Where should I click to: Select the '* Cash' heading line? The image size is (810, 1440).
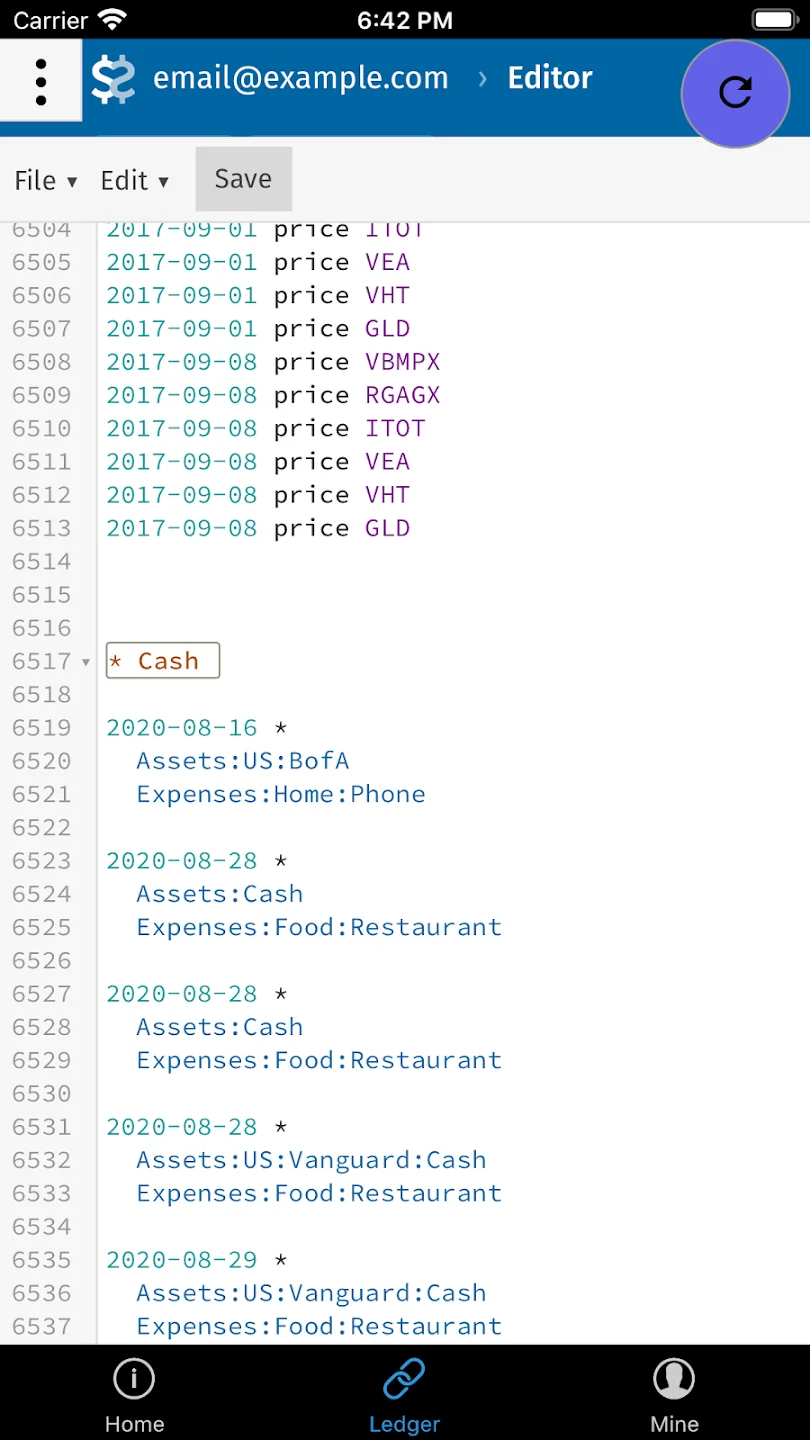(162, 661)
